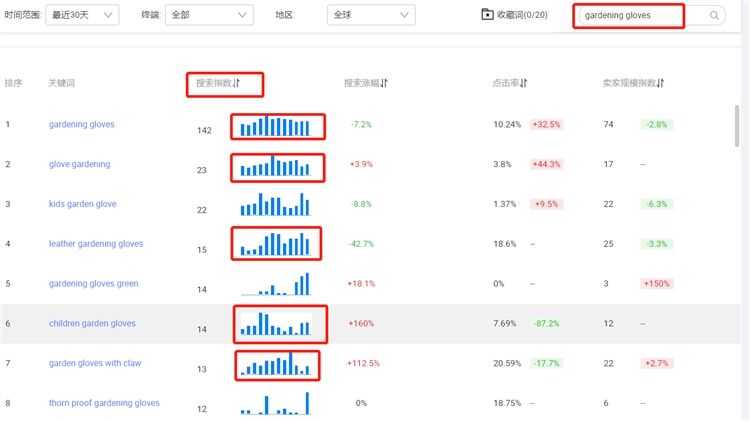The image size is (750, 421).
Task: Open keyword link glove gardening
Action: point(79,164)
